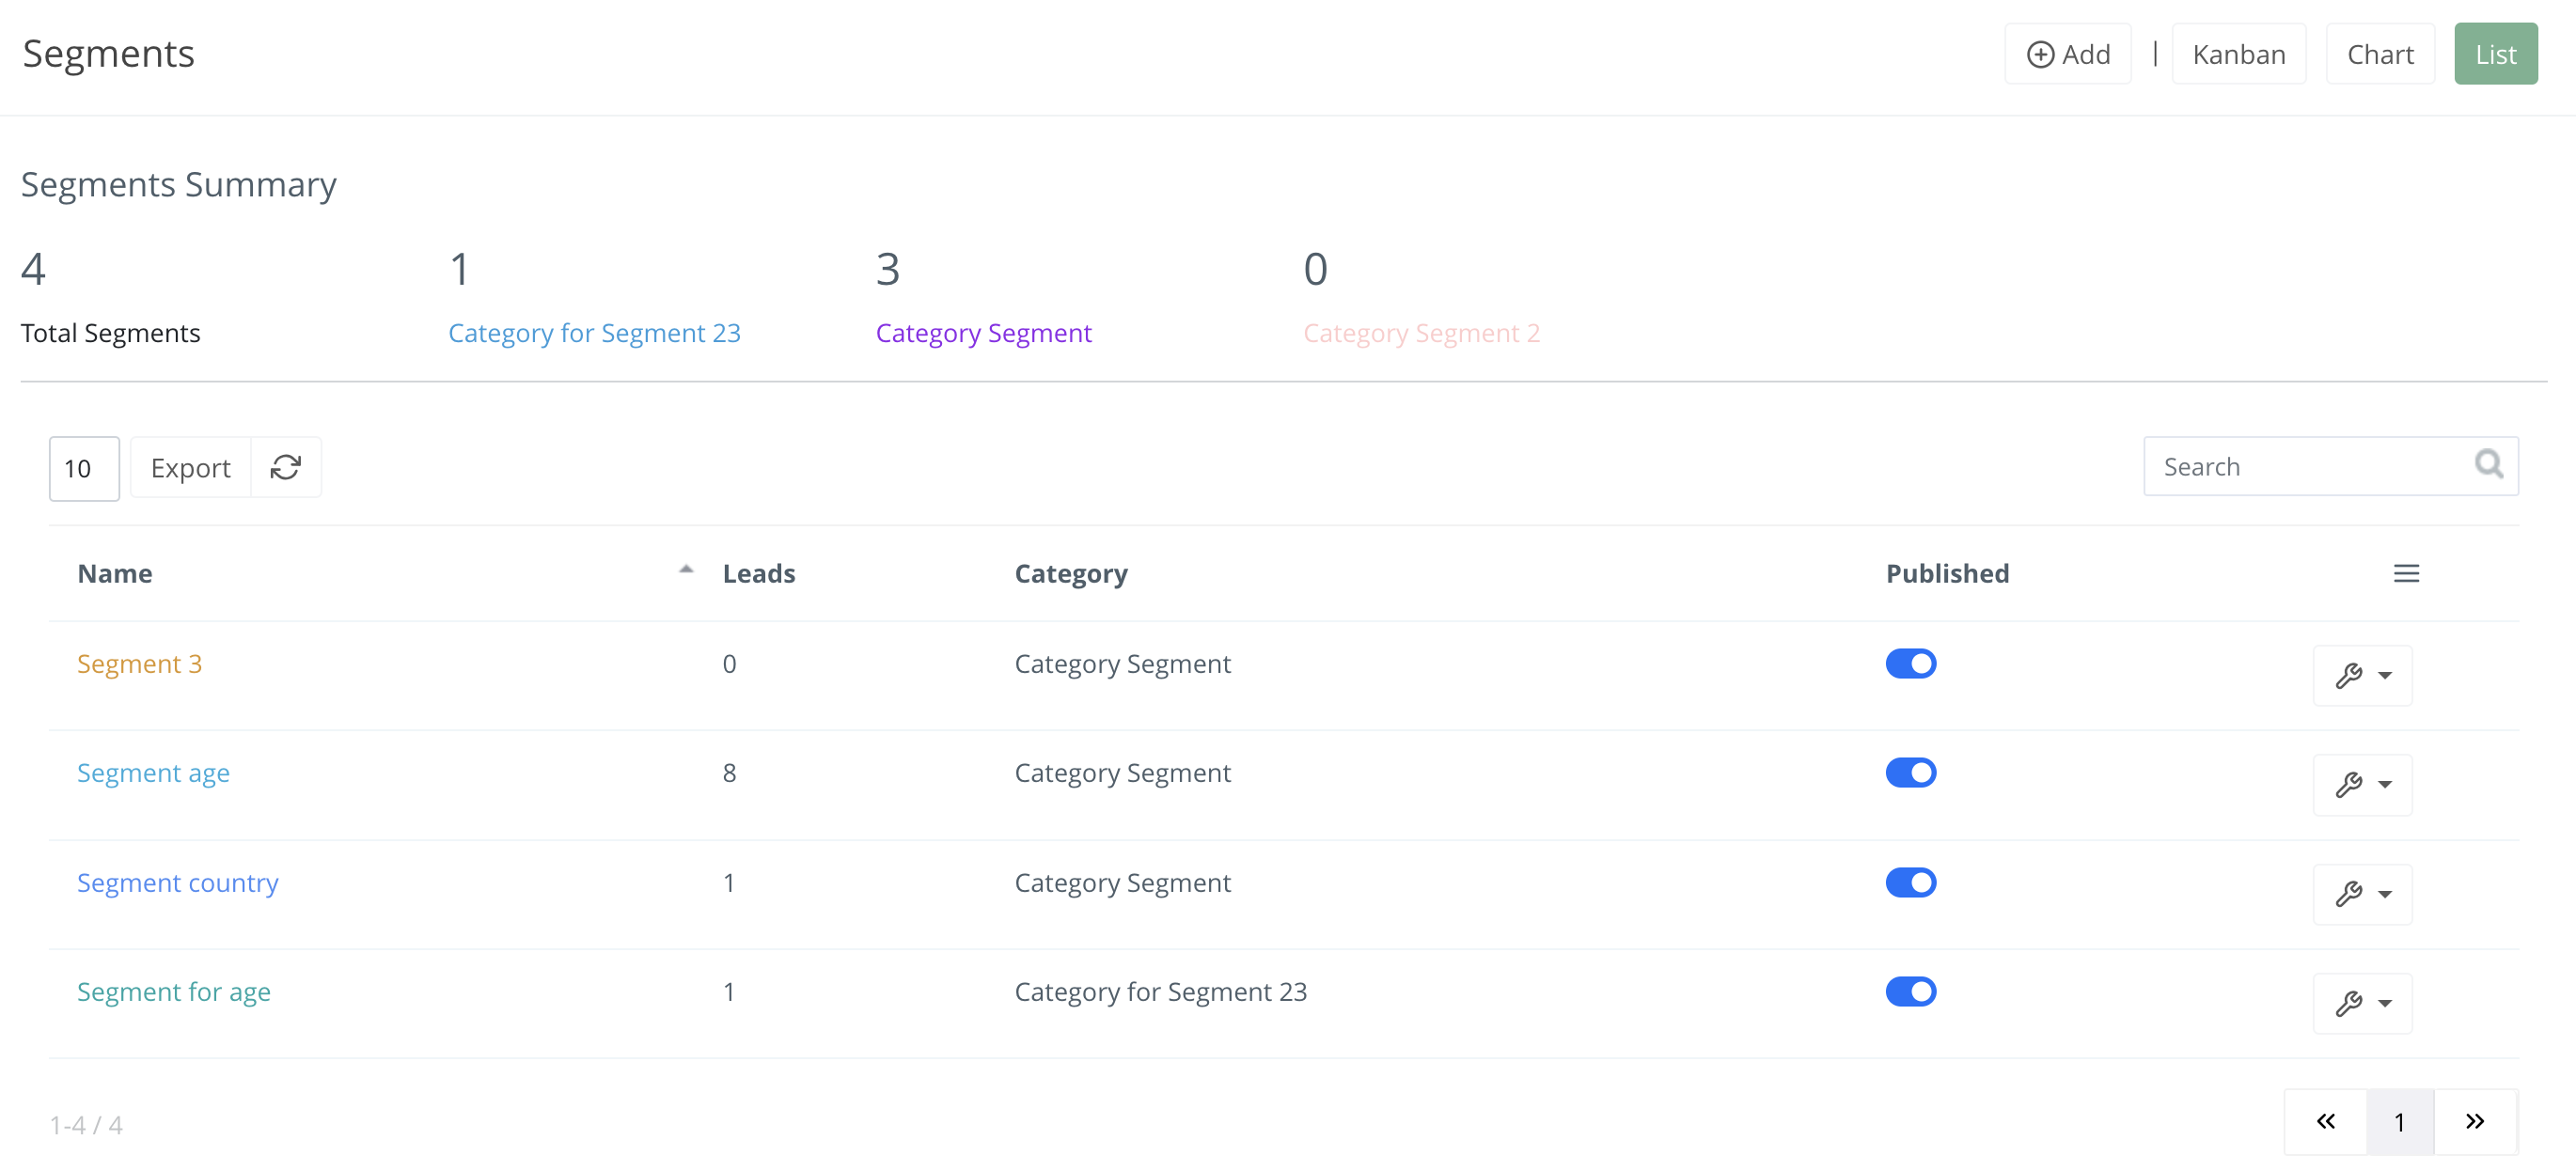
Task: Turn off publishing for Segment country
Action: click(1911, 882)
